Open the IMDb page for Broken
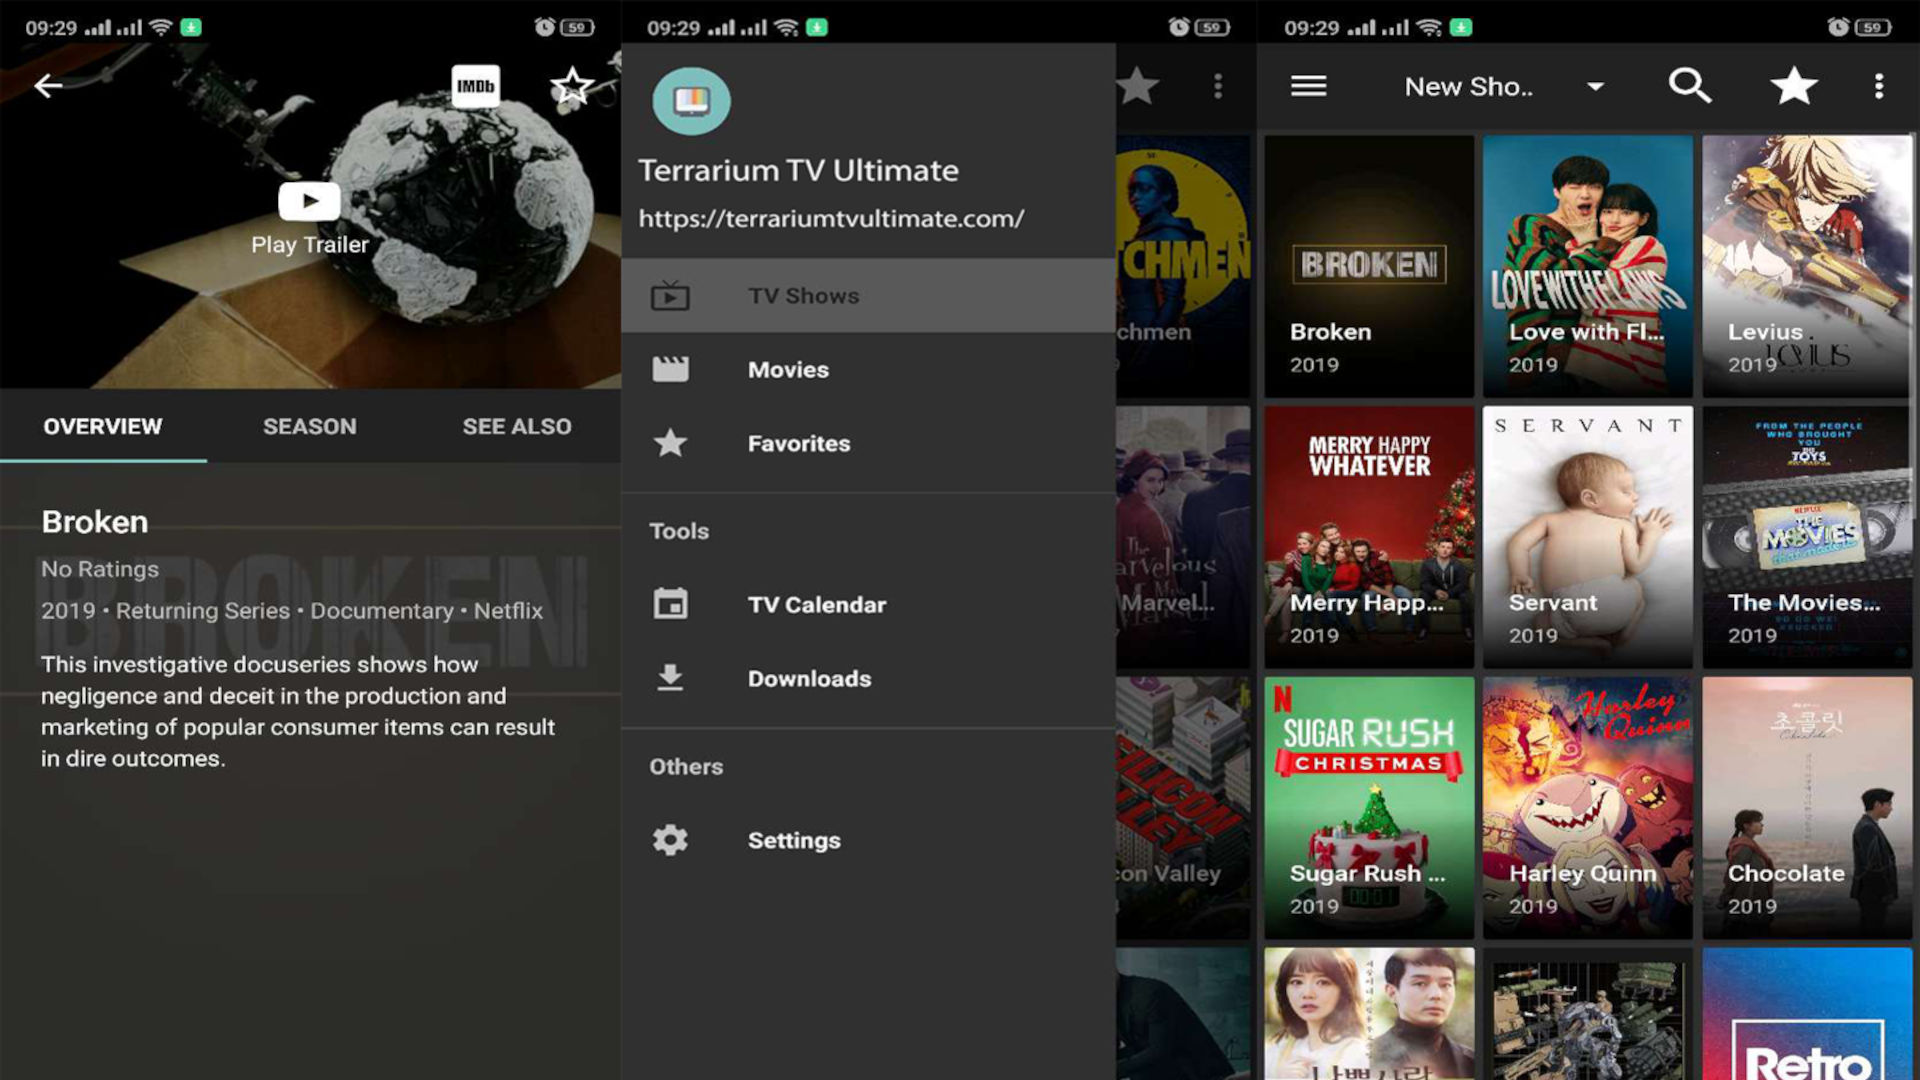1920x1080 pixels. coord(475,86)
